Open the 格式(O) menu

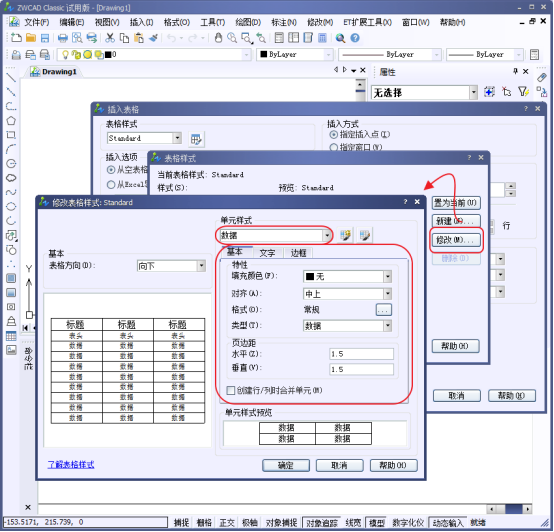[177, 22]
